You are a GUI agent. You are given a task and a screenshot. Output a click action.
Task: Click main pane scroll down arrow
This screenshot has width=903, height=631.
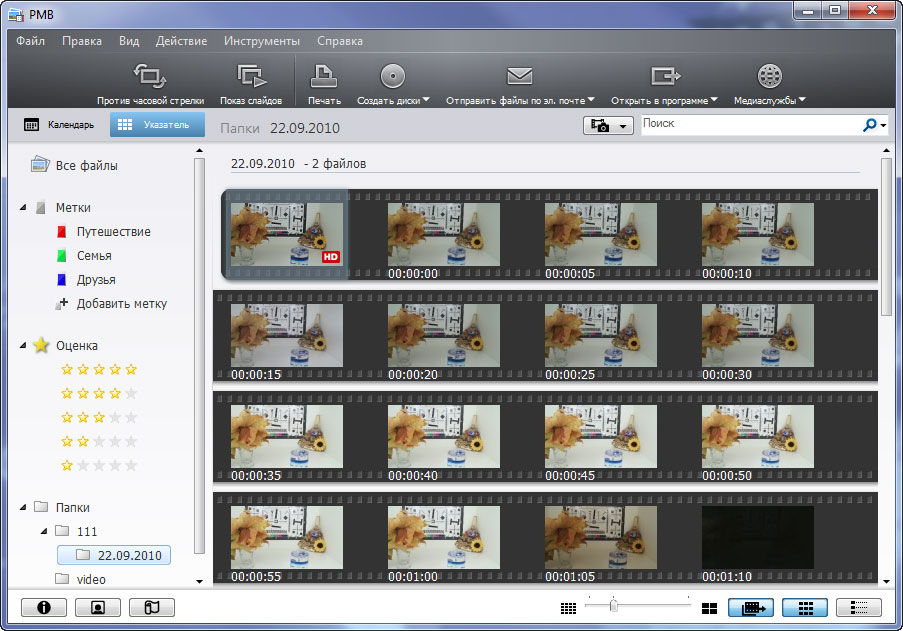(886, 581)
